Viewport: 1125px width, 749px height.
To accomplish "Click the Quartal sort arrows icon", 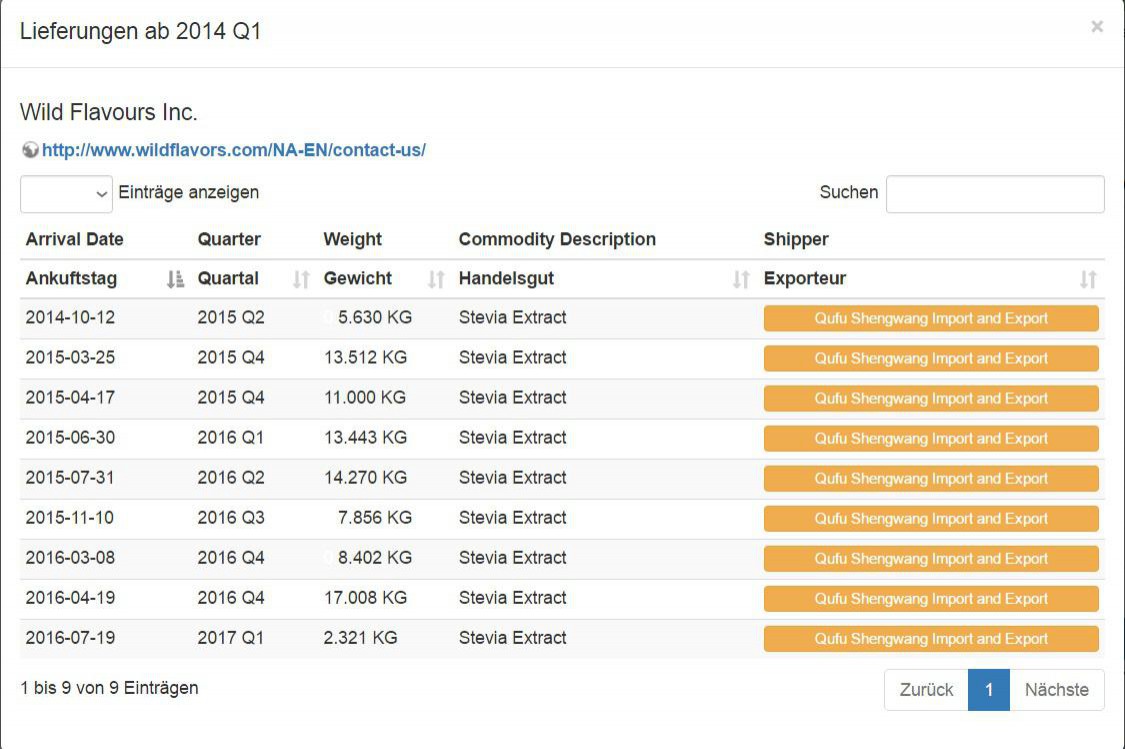I will (x=301, y=280).
